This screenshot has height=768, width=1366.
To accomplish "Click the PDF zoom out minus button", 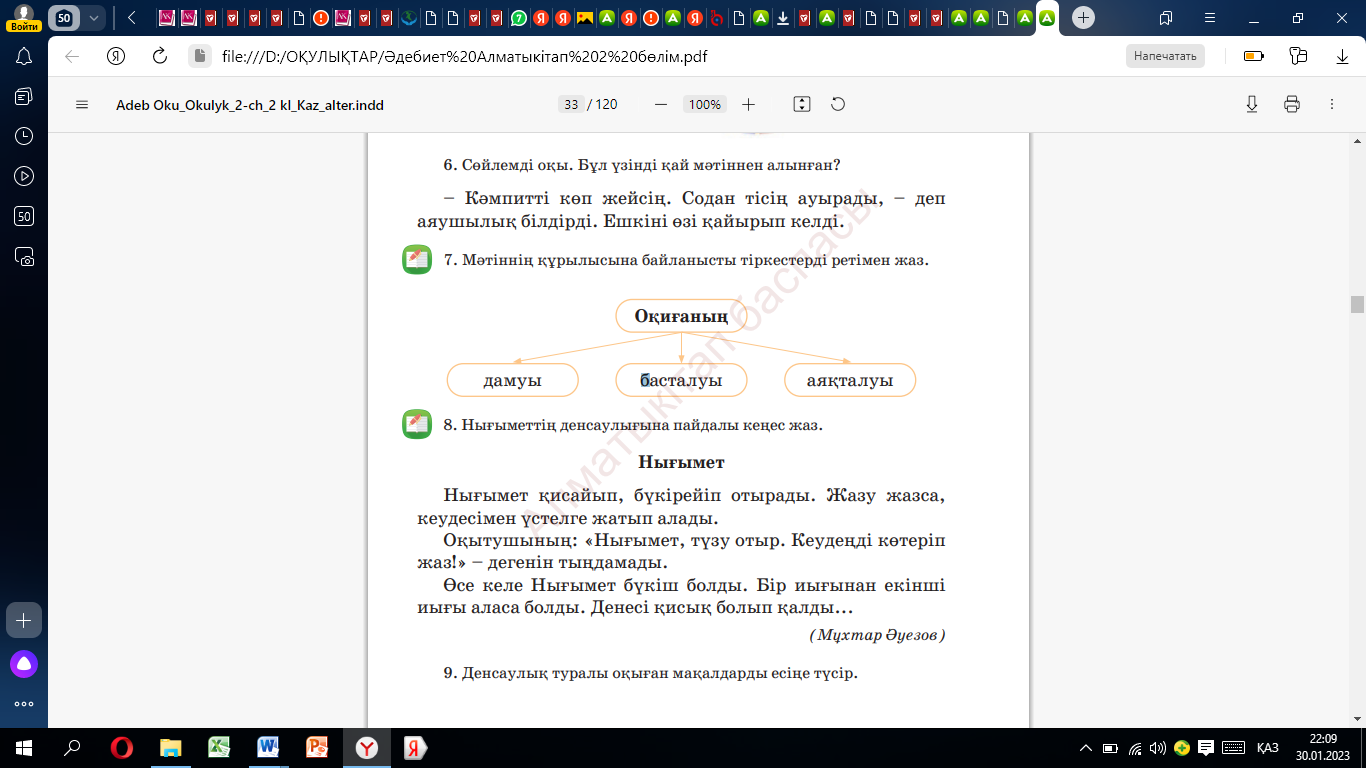I will pos(660,104).
